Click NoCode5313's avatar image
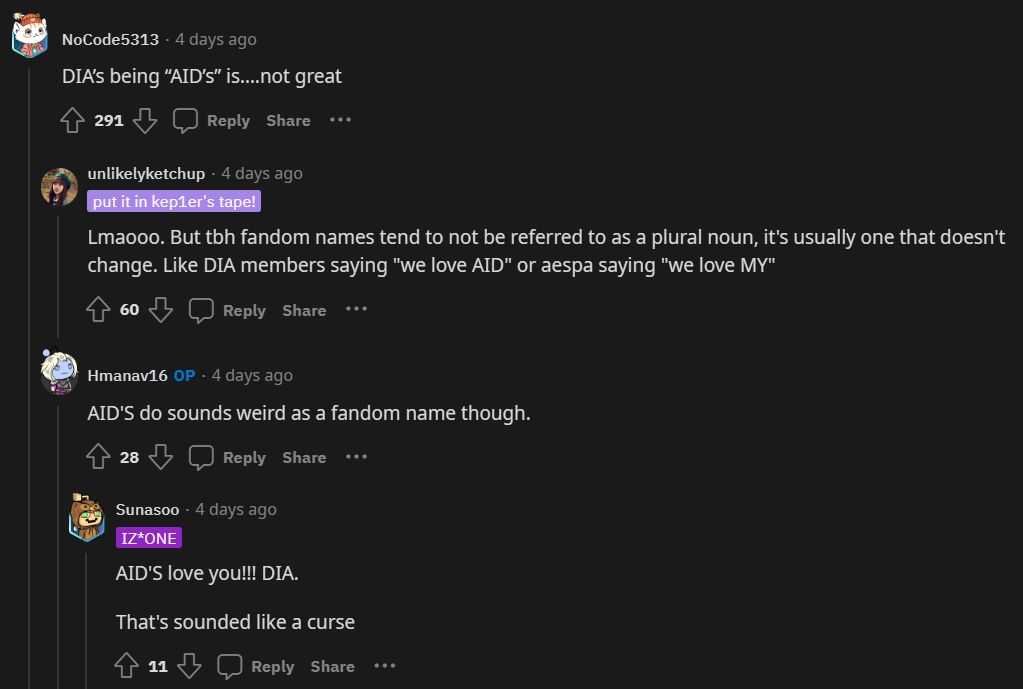The width and height of the screenshot is (1023, 689). click(29, 38)
